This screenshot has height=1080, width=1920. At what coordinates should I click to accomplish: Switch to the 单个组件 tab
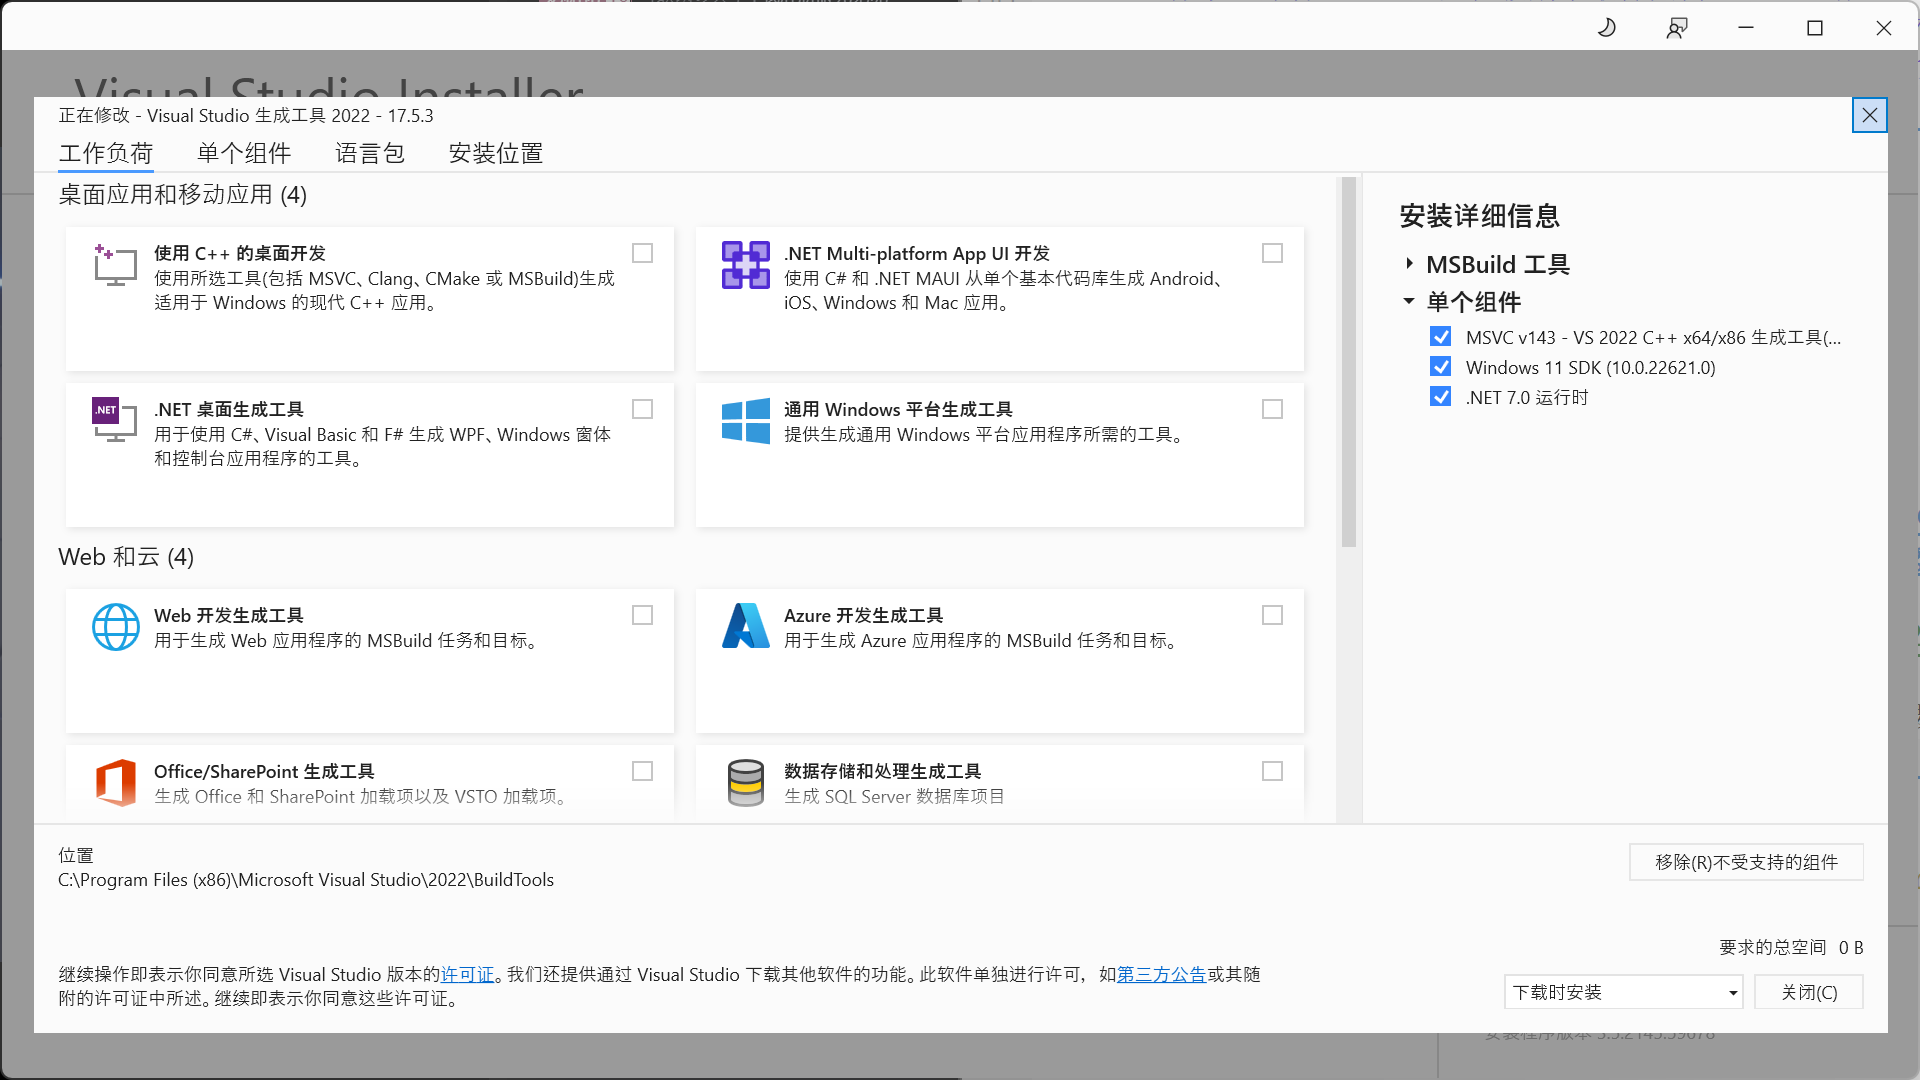[244, 153]
